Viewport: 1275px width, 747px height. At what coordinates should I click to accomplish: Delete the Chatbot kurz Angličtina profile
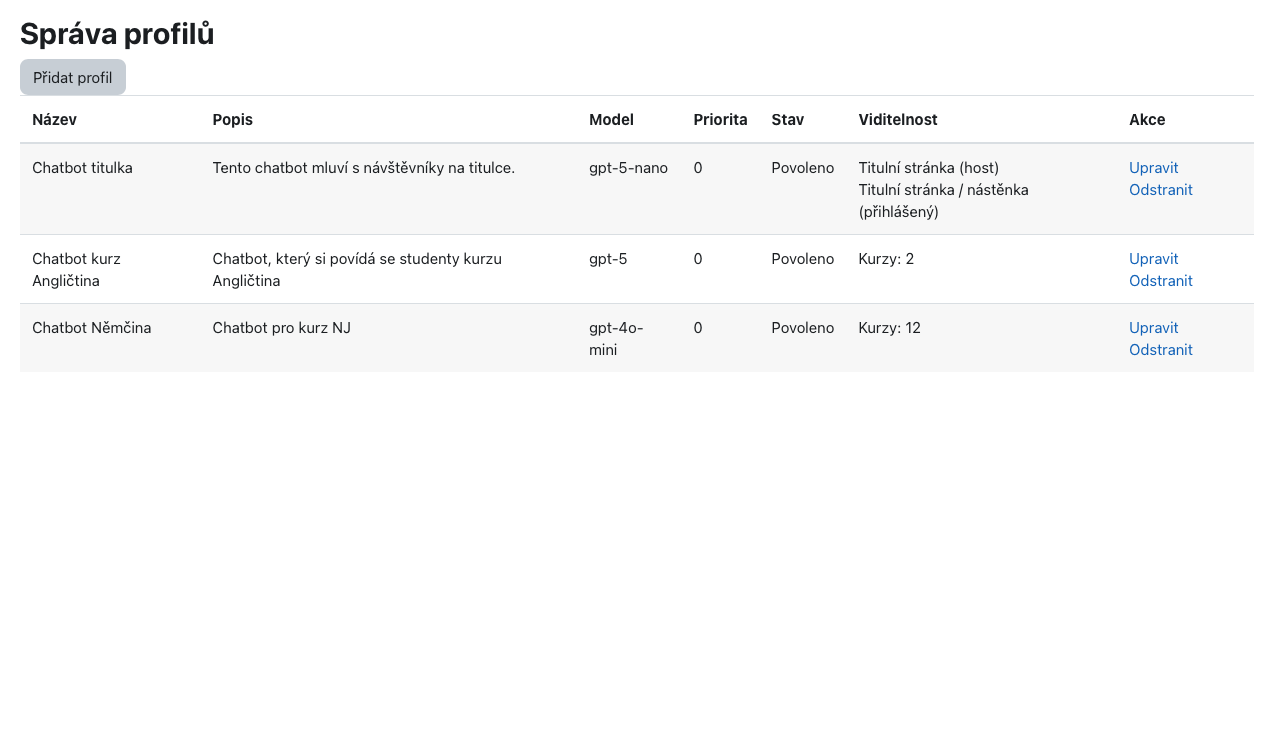pos(1160,281)
